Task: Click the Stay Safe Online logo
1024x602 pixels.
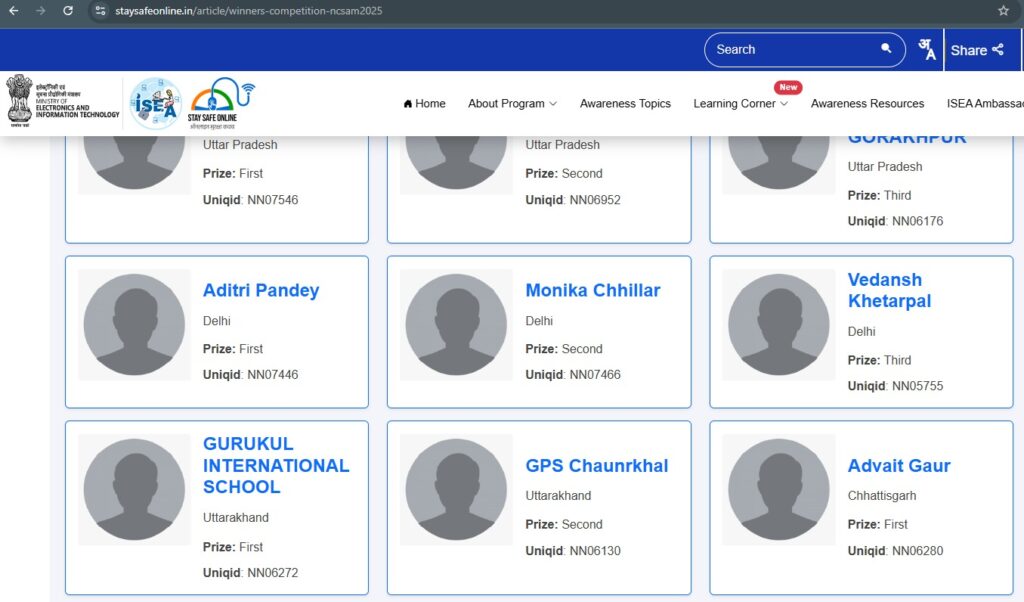Action: tap(220, 103)
